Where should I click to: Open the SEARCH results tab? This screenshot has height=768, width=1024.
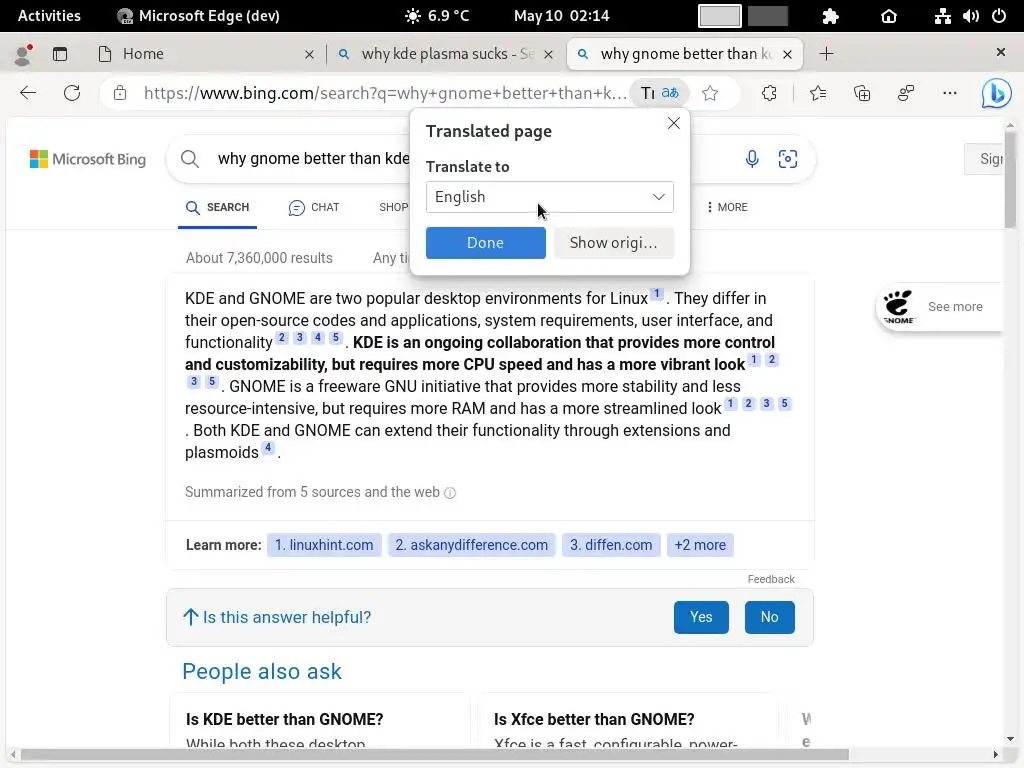tap(217, 208)
